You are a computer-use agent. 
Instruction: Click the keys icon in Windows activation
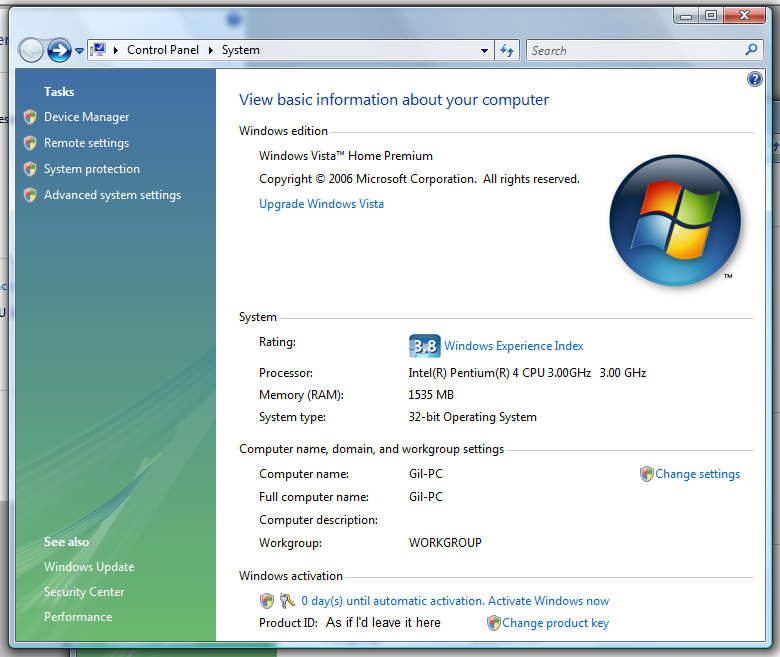(287, 601)
